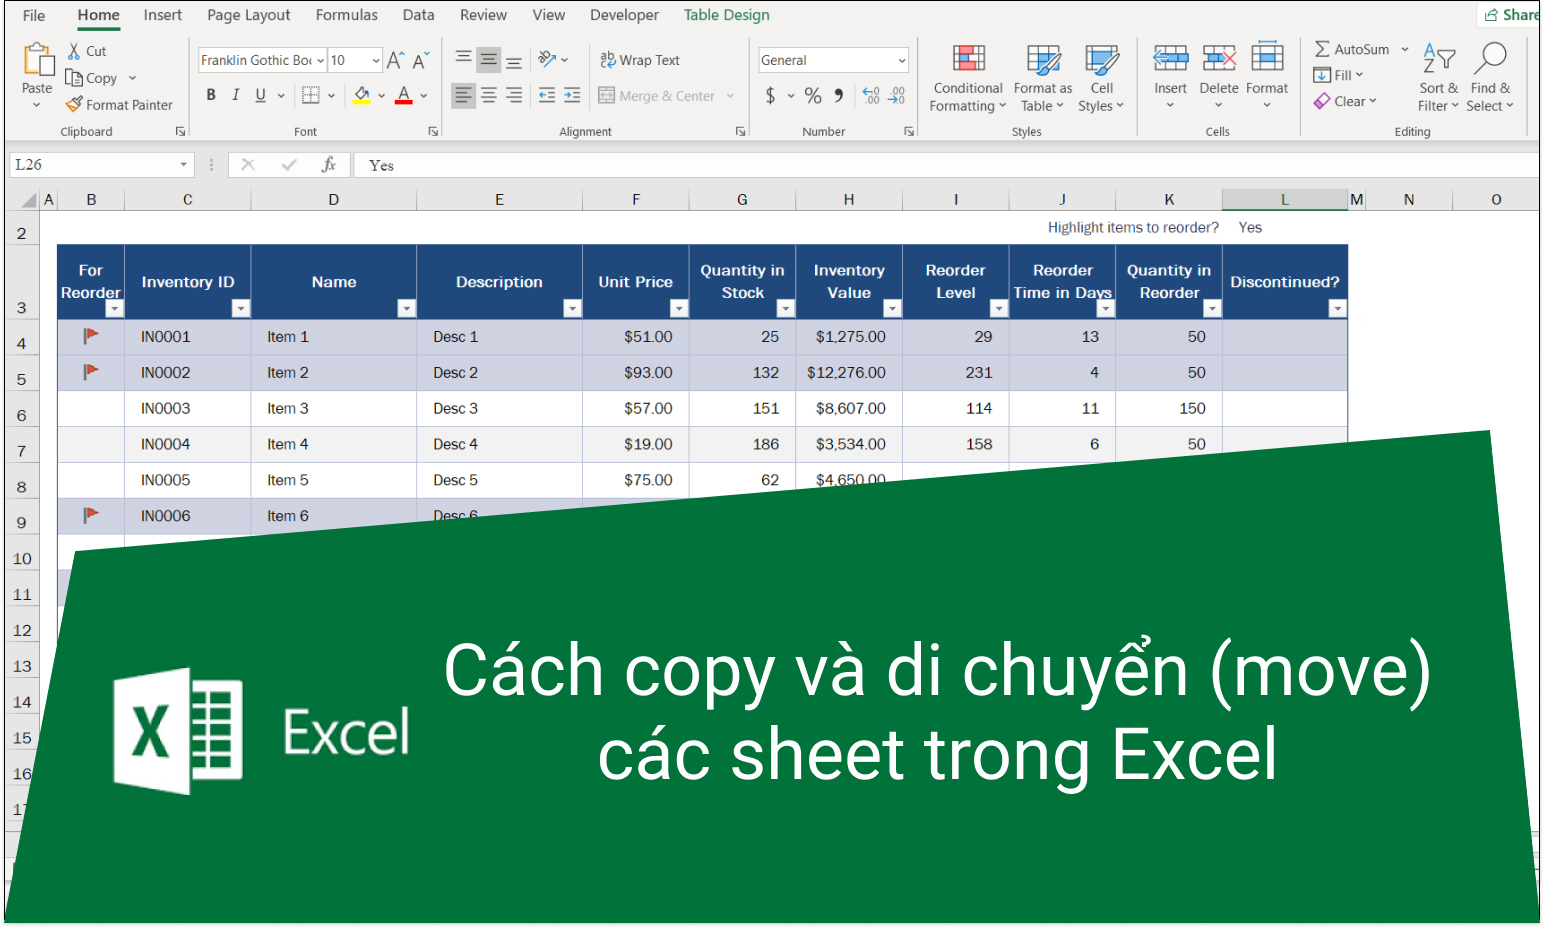
Task: Click the insert function fx icon
Action: click(328, 165)
